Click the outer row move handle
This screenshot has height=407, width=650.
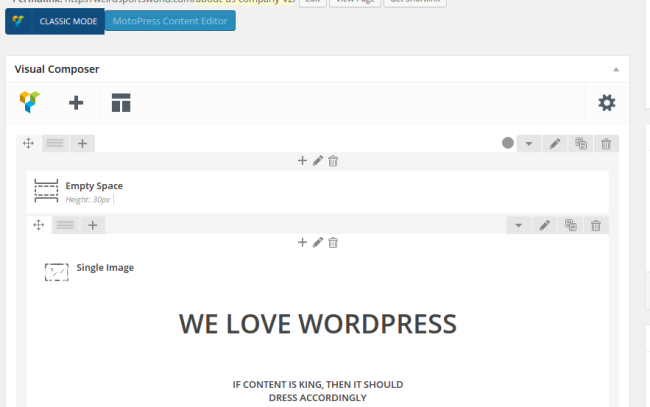28,143
